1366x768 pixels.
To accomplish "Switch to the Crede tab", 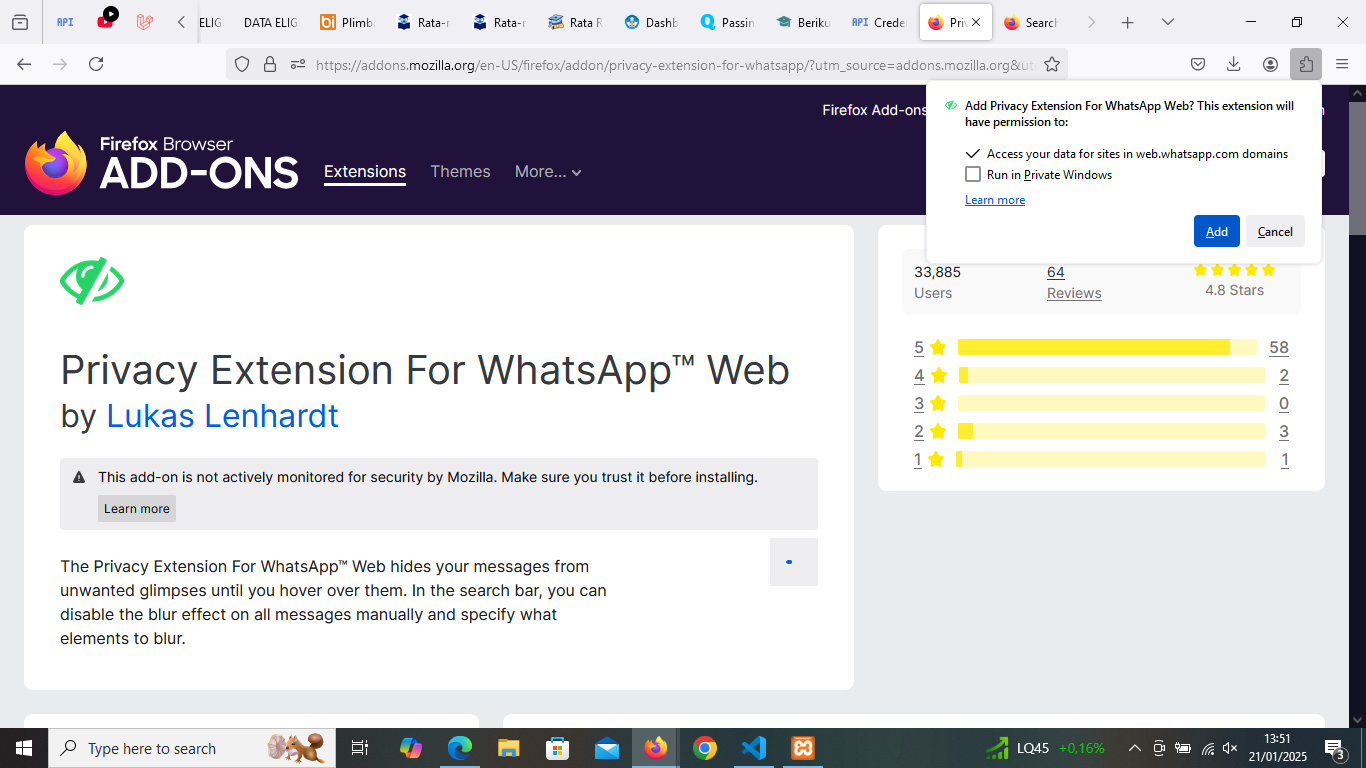I will pos(879,22).
